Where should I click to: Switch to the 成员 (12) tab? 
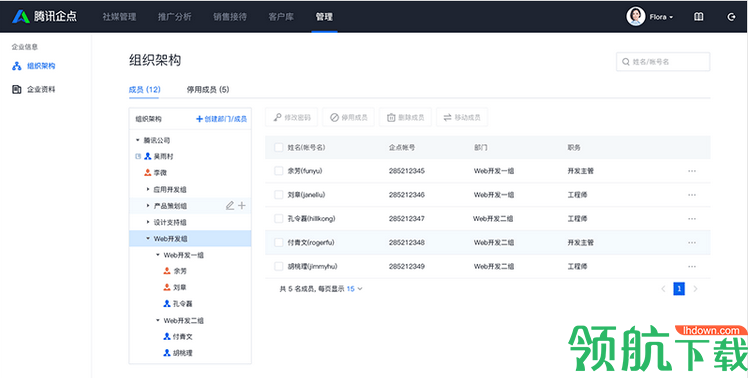[x=145, y=89]
